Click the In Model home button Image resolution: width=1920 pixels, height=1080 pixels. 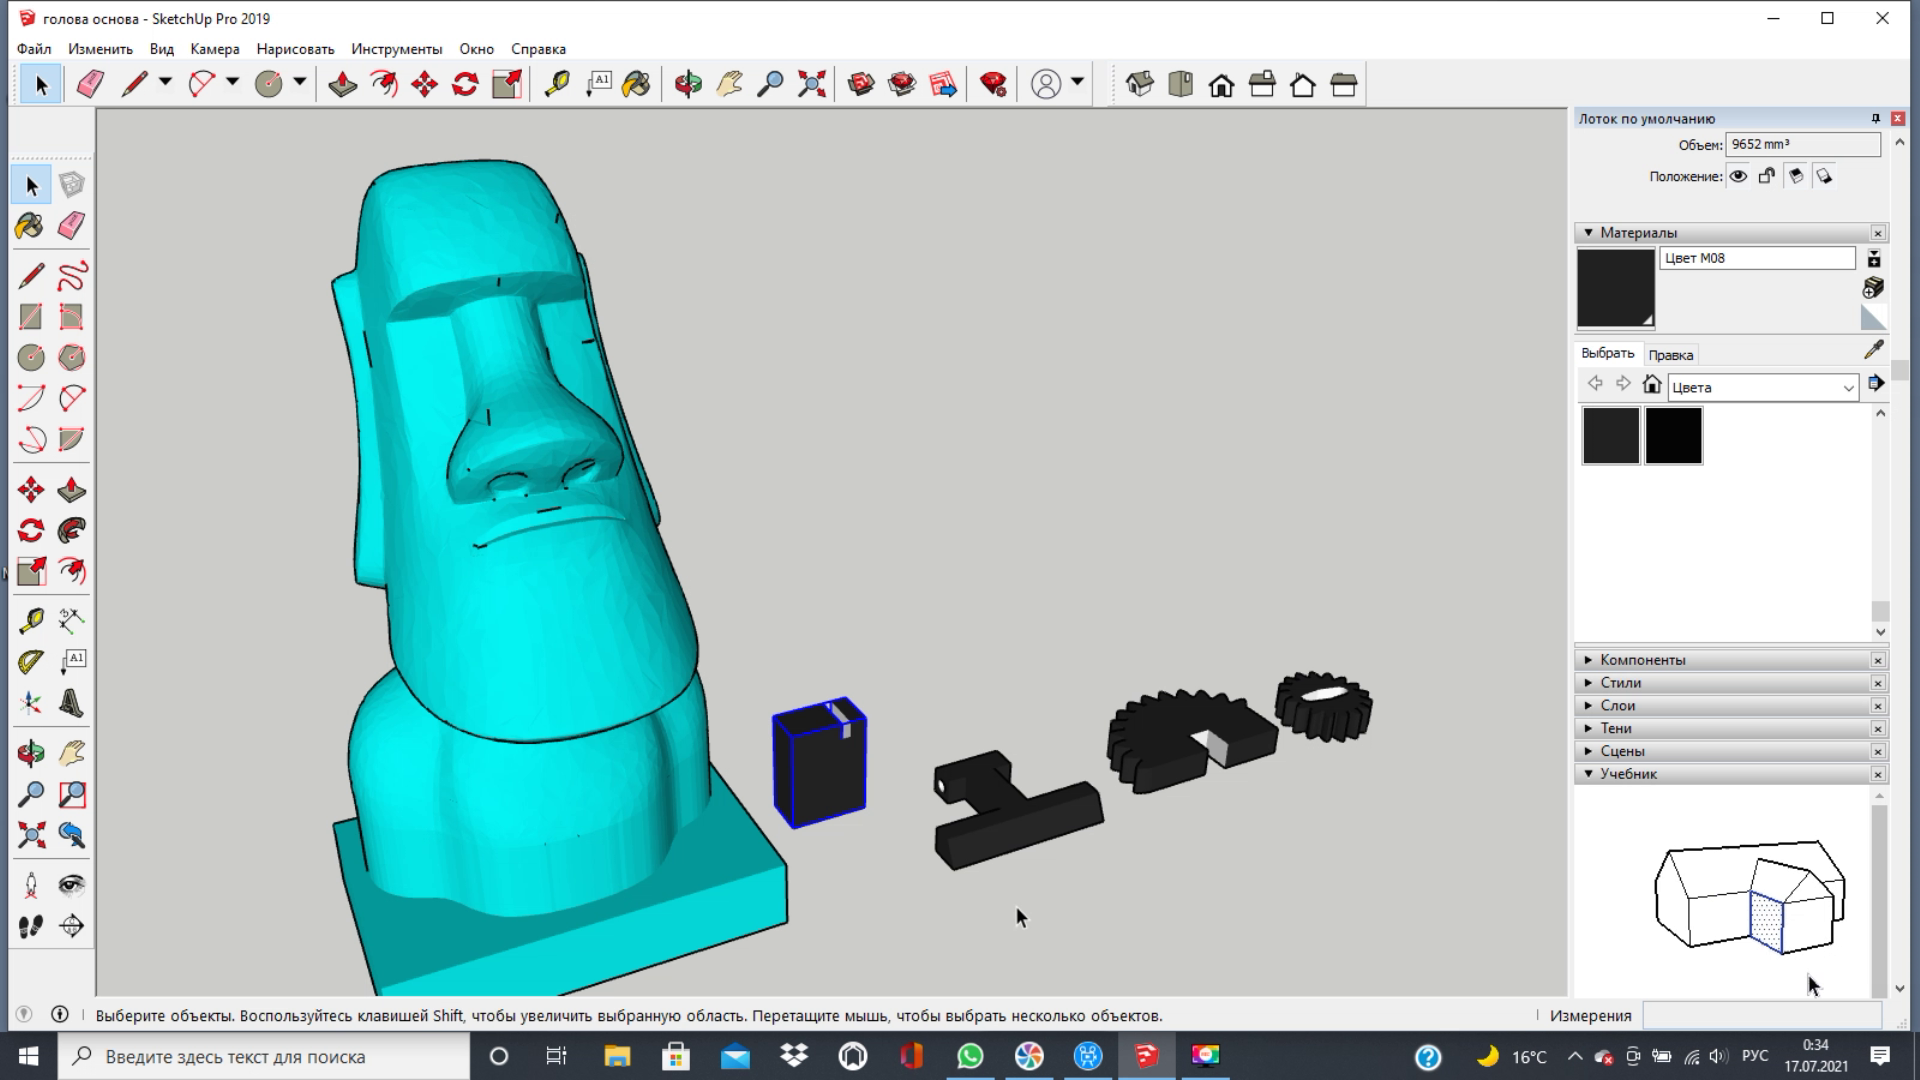1652,384
